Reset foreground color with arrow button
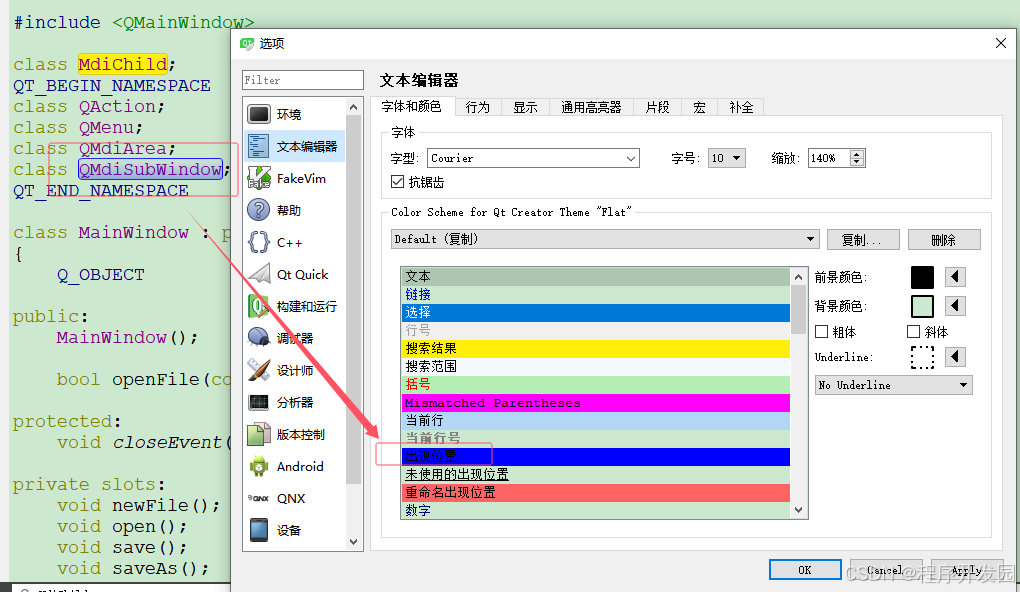 coord(955,277)
